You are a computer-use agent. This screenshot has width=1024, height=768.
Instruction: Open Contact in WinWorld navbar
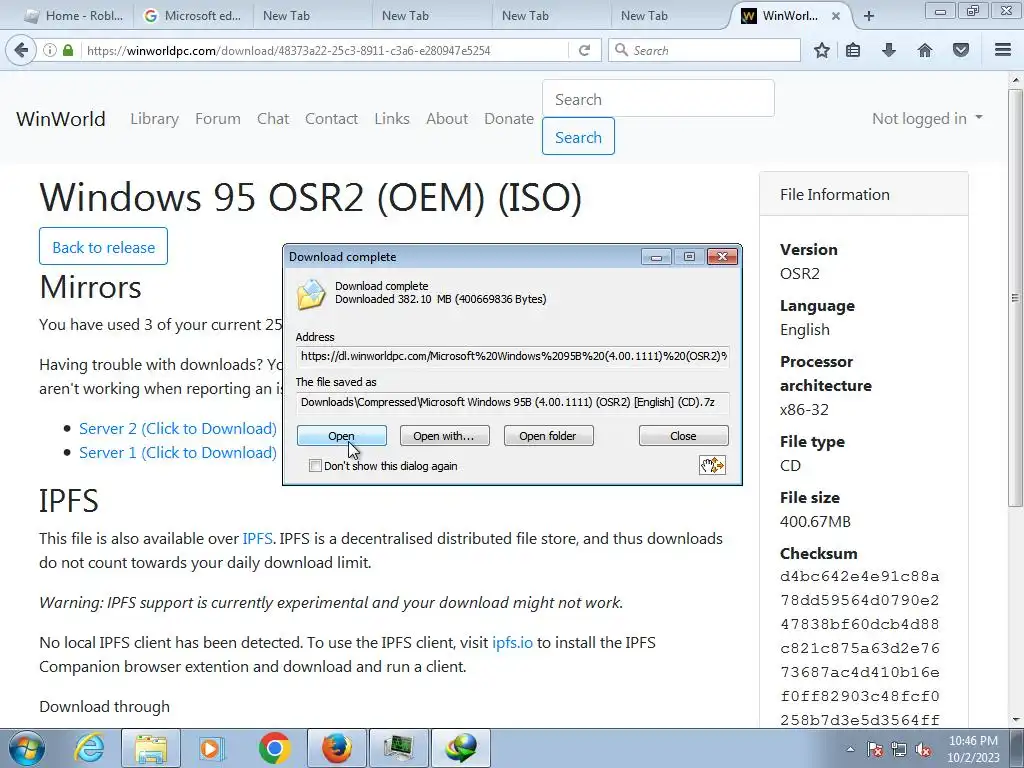pyautogui.click(x=331, y=118)
